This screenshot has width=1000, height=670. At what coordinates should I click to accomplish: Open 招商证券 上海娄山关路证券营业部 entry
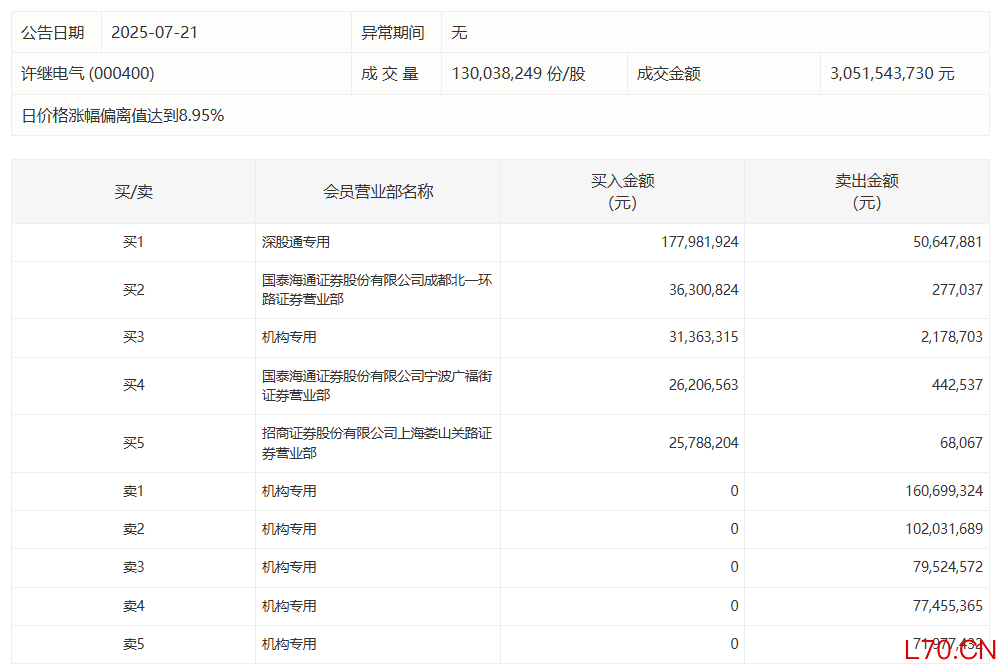377,443
